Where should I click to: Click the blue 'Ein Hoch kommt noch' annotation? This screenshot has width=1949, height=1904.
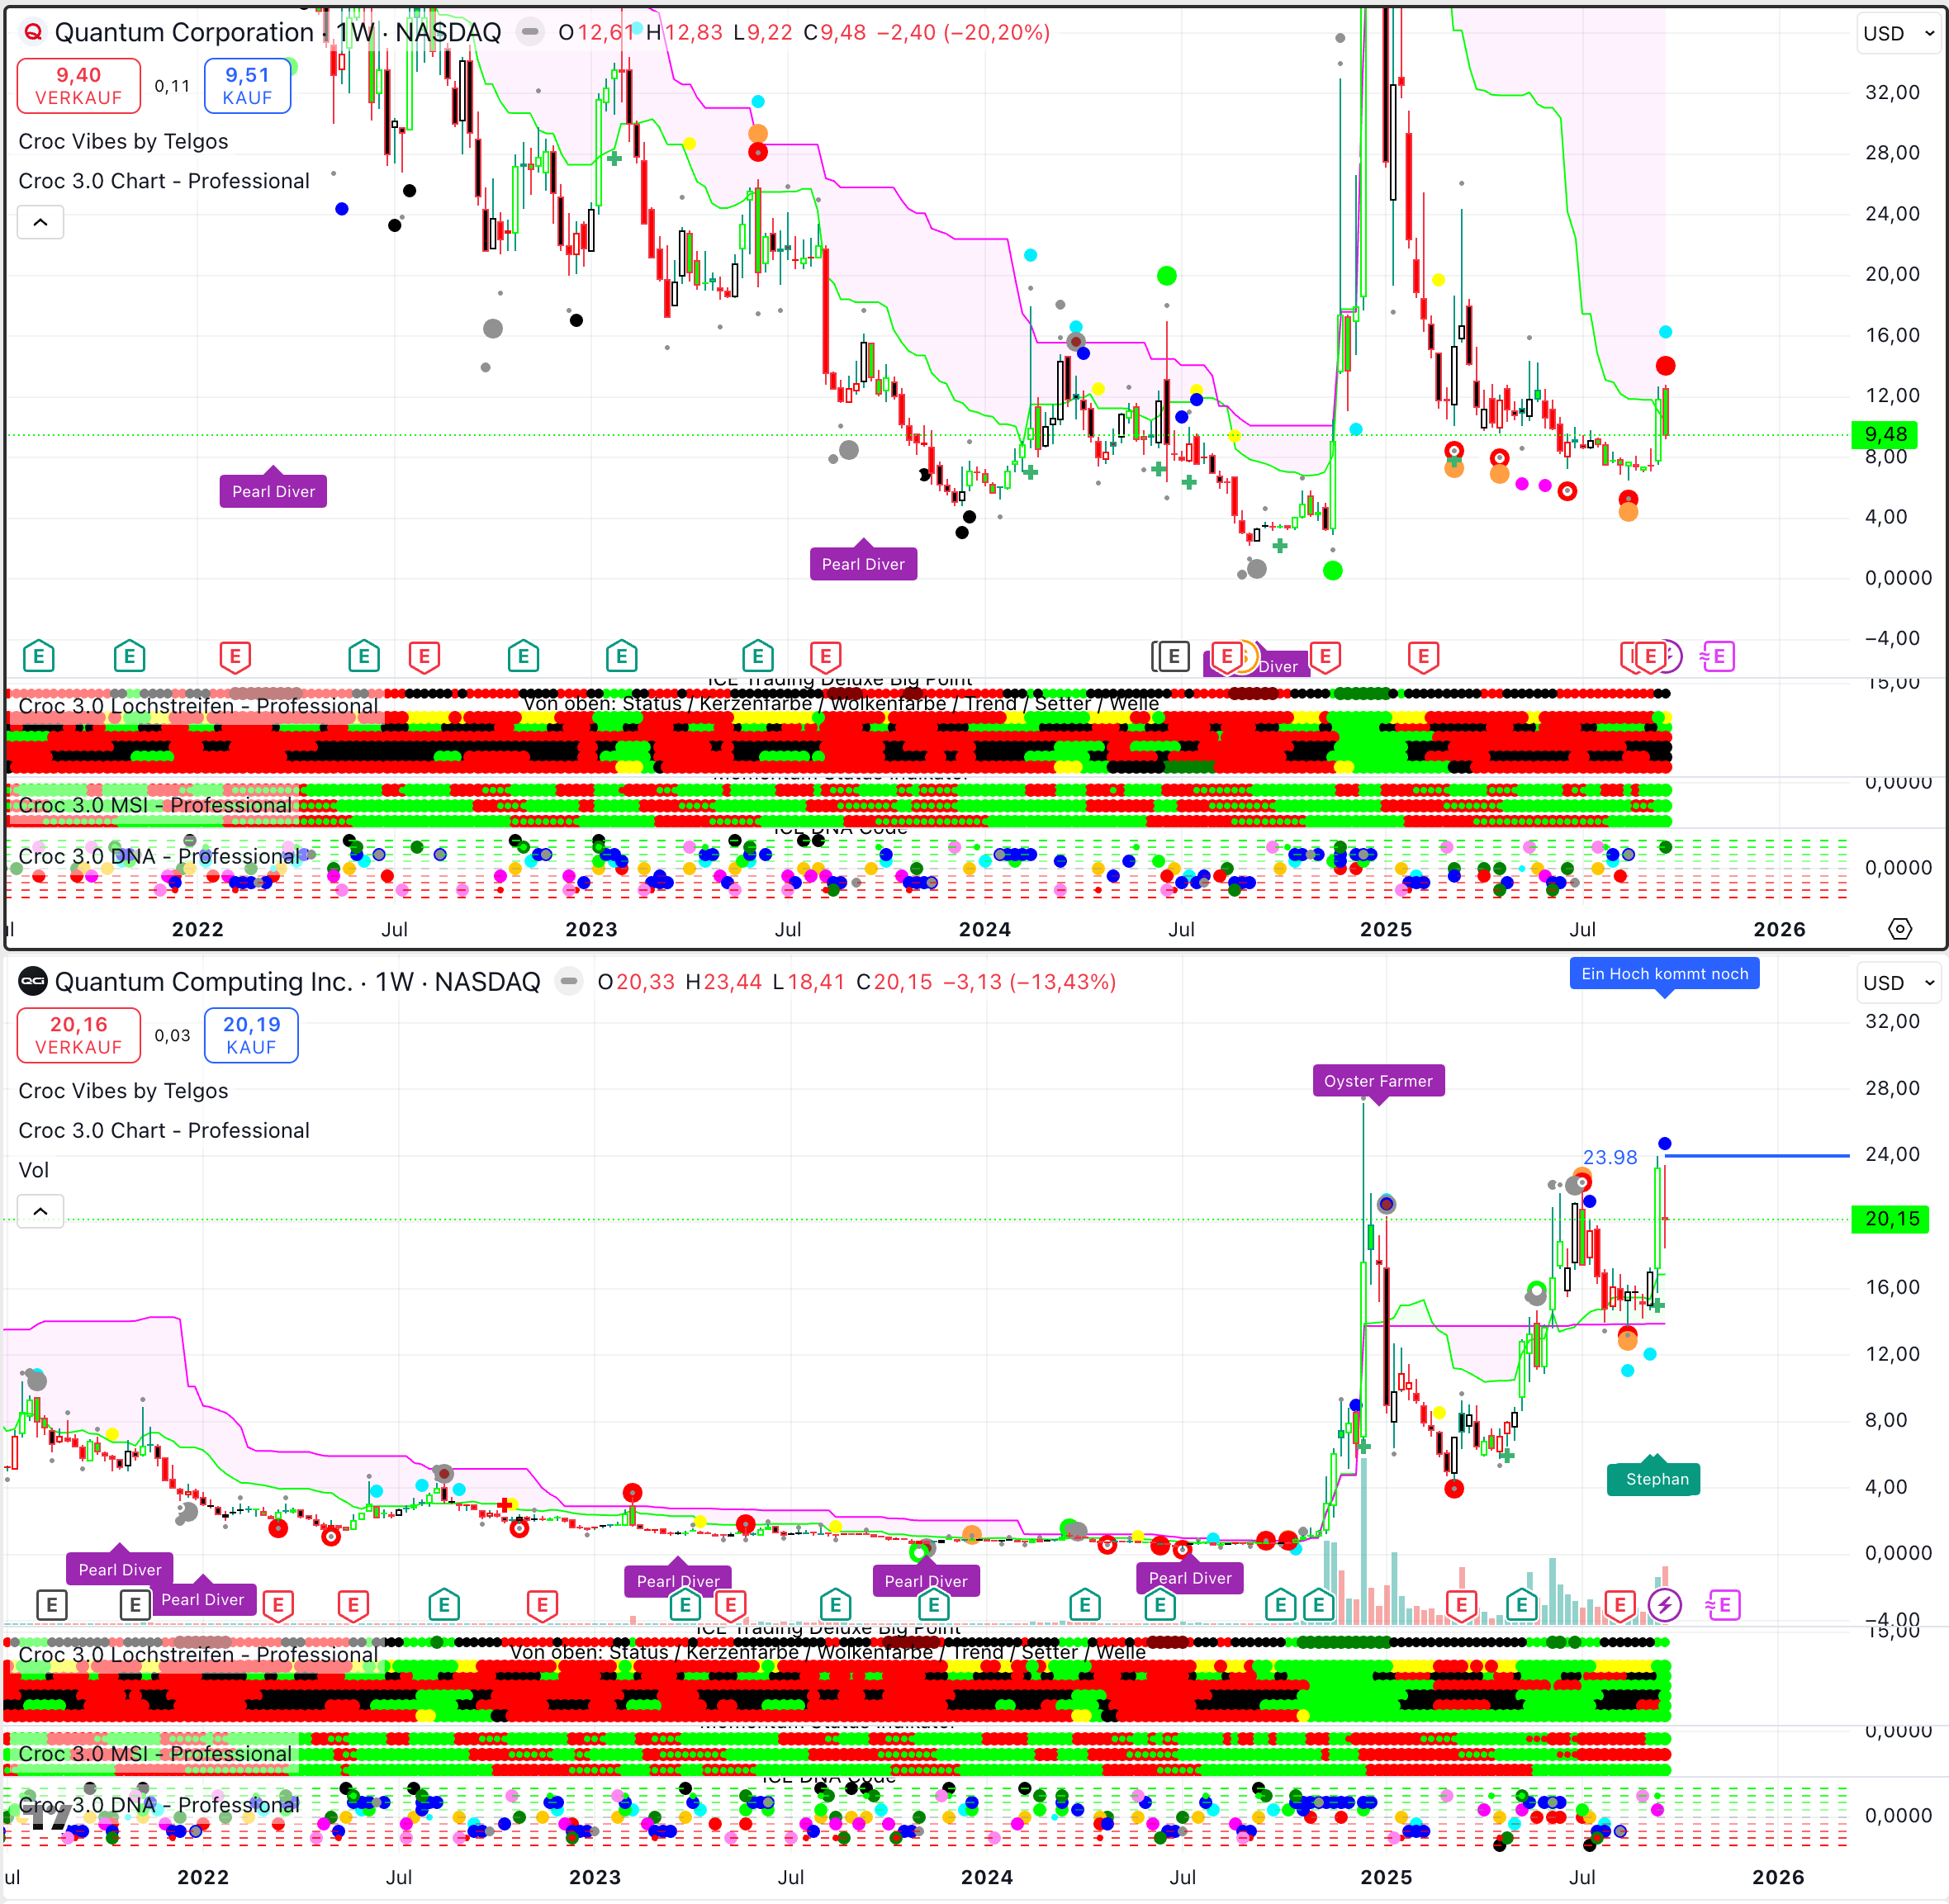1663,973
